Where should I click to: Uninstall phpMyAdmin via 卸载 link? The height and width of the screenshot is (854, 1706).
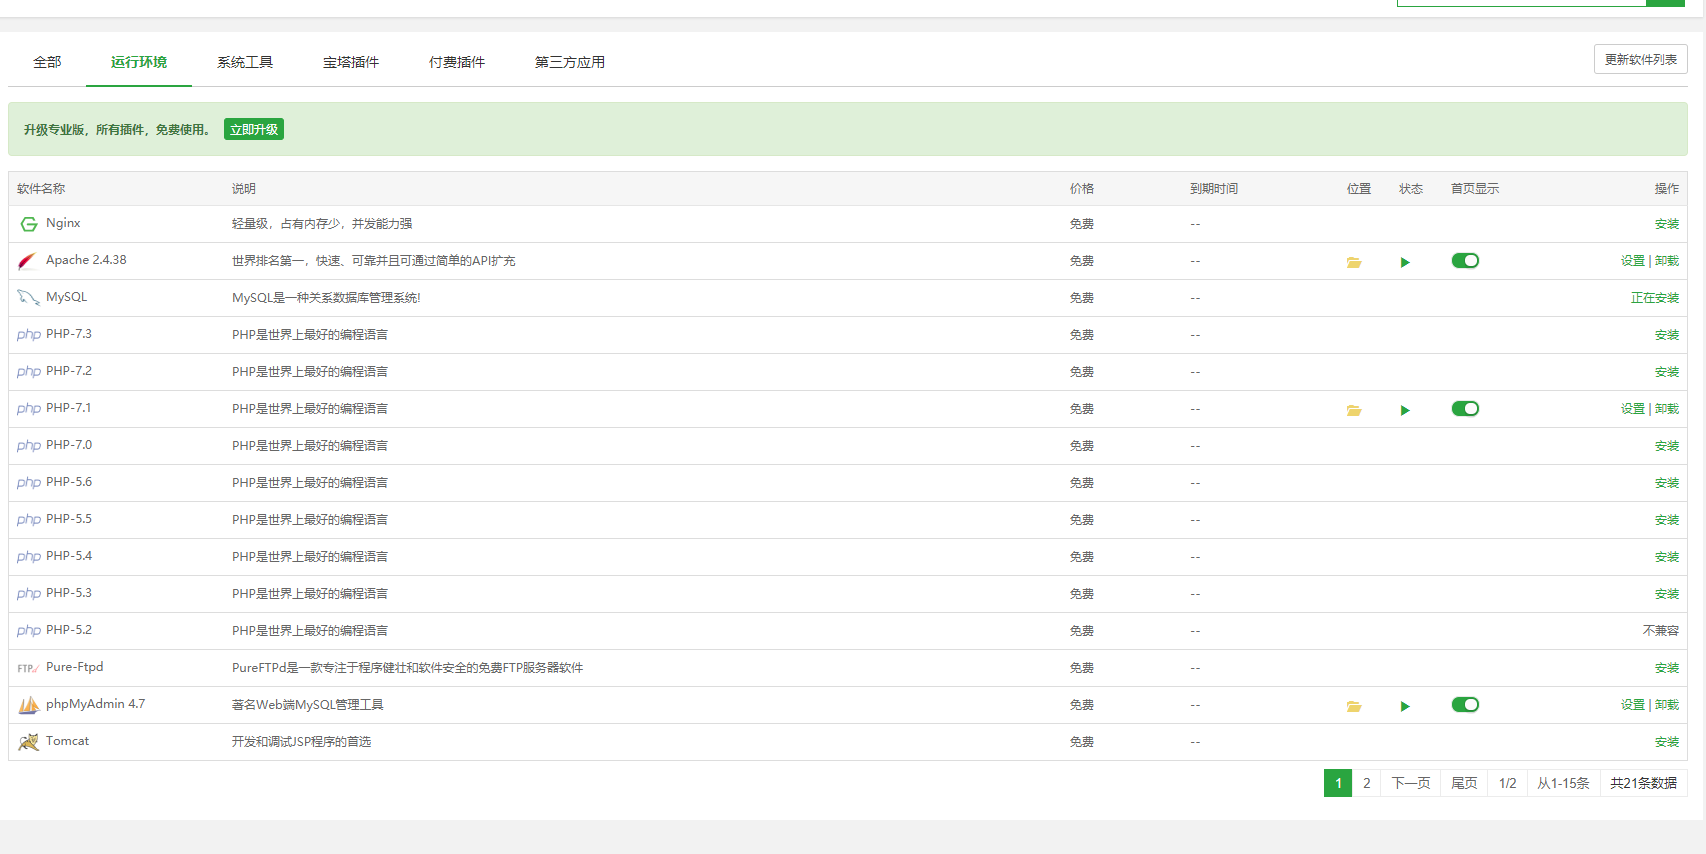(1667, 705)
